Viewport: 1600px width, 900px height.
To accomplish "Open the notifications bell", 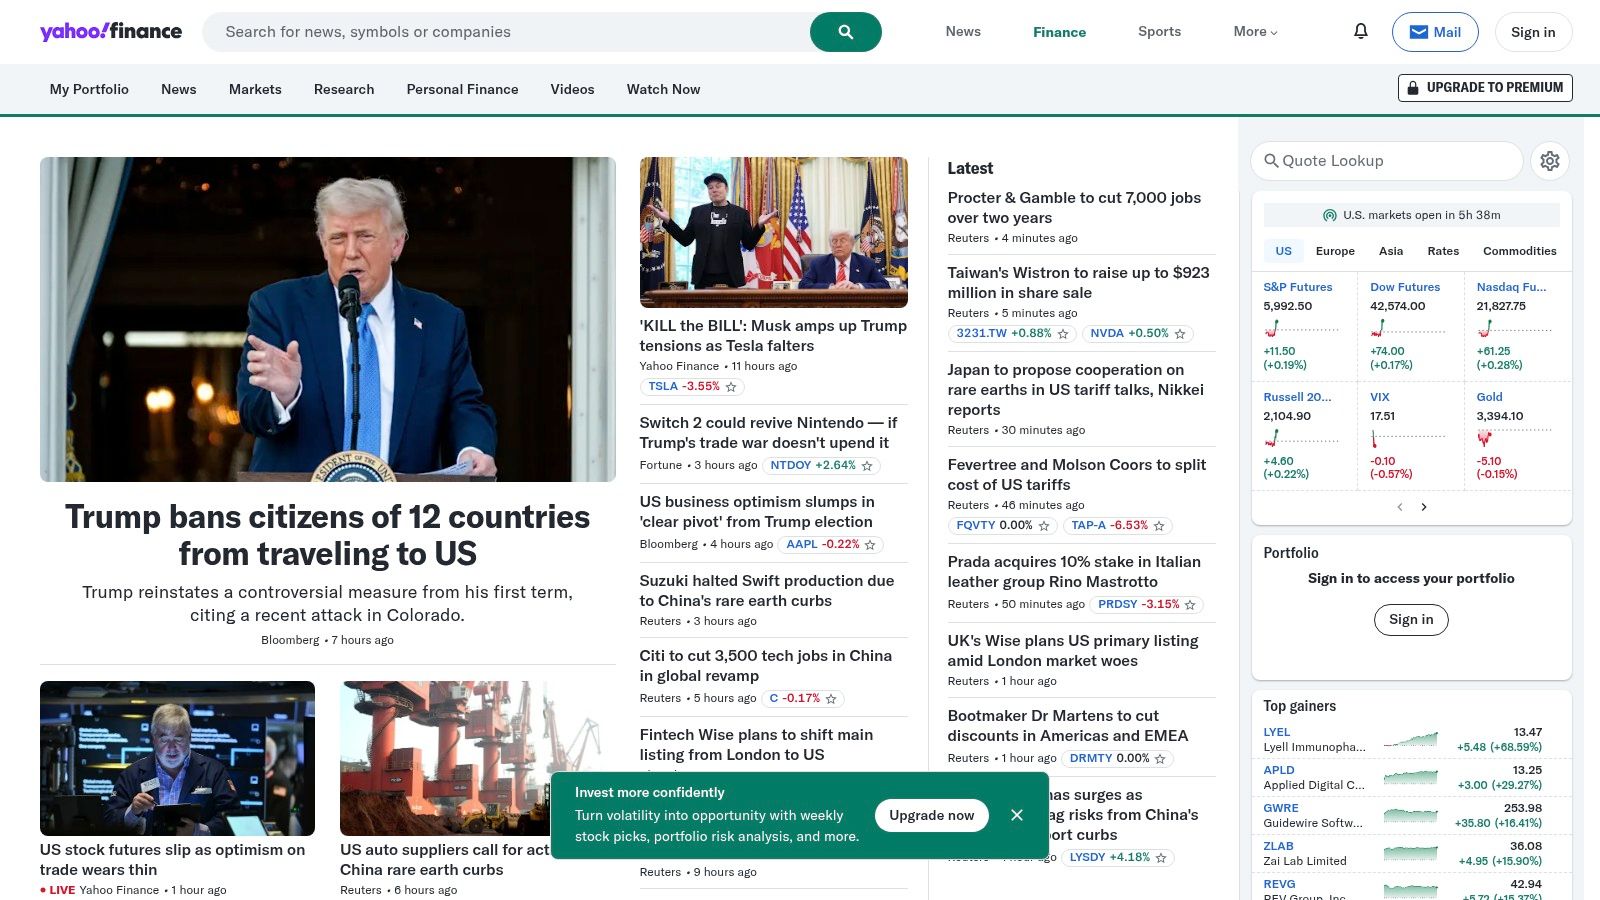I will coord(1361,31).
